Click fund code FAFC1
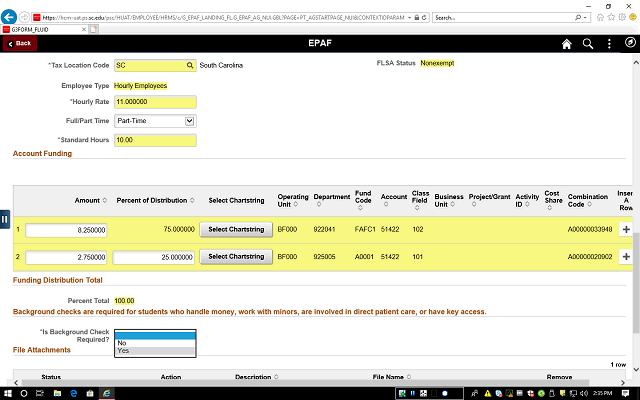This screenshot has height=400, width=640. (x=365, y=229)
